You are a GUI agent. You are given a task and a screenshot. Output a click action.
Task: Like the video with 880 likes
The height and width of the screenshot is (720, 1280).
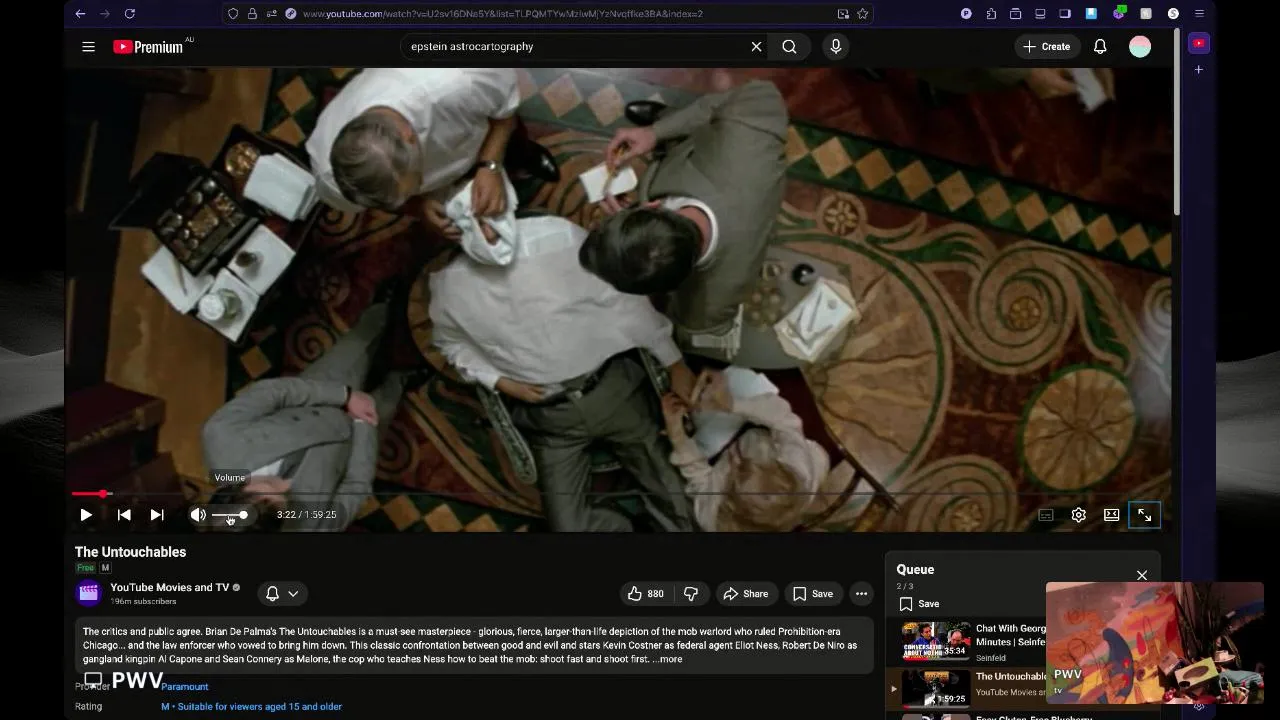pos(645,593)
